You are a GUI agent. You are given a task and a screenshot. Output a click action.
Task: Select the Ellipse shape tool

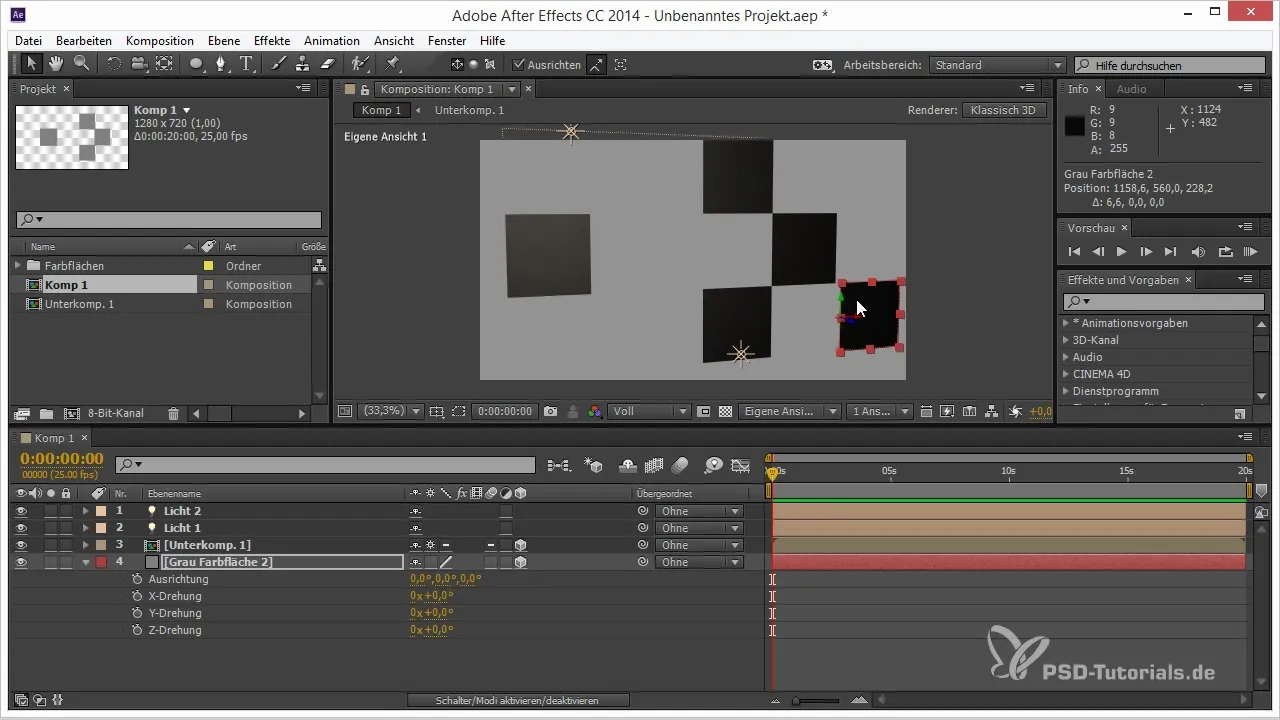tap(196, 64)
